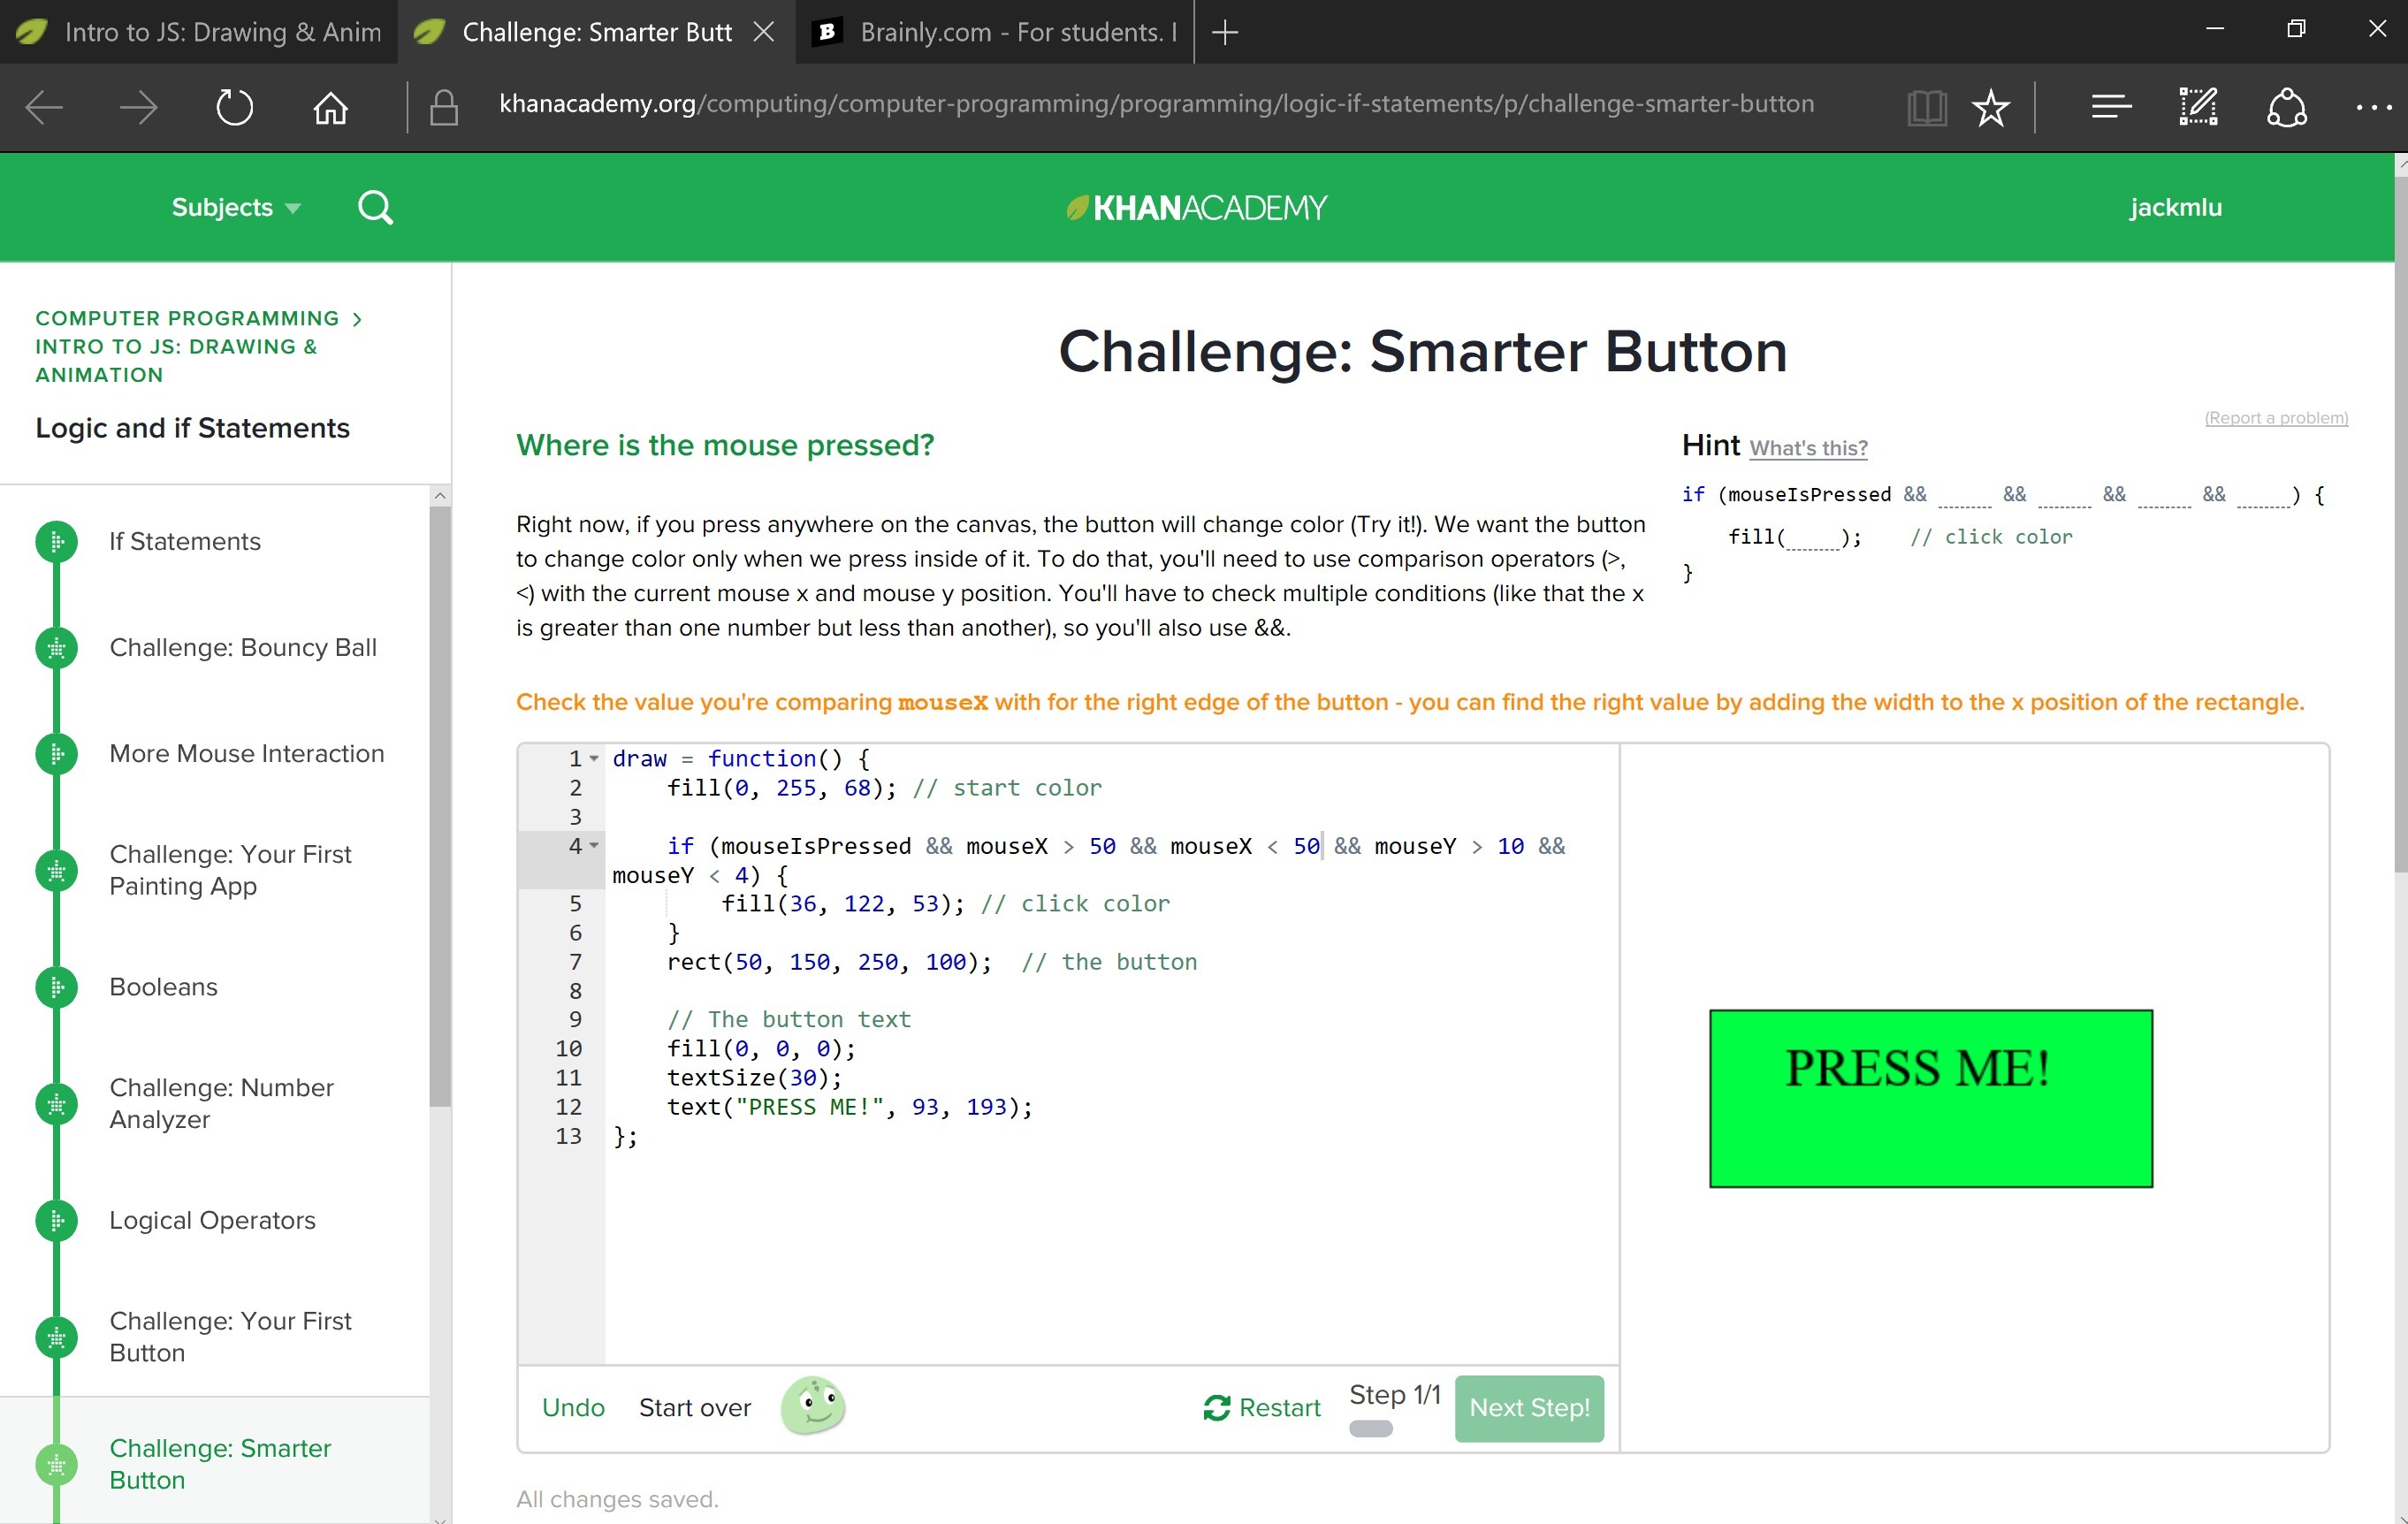Click the Khan Academy search magnifier icon

point(375,208)
